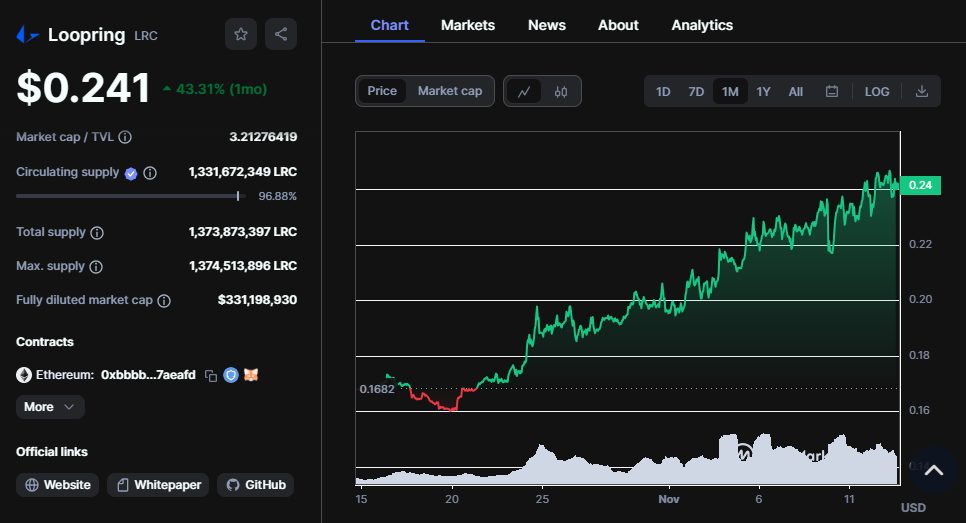Open info tooltip for Fully diluted market cap
This screenshot has width=966, height=523.
(164, 301)
